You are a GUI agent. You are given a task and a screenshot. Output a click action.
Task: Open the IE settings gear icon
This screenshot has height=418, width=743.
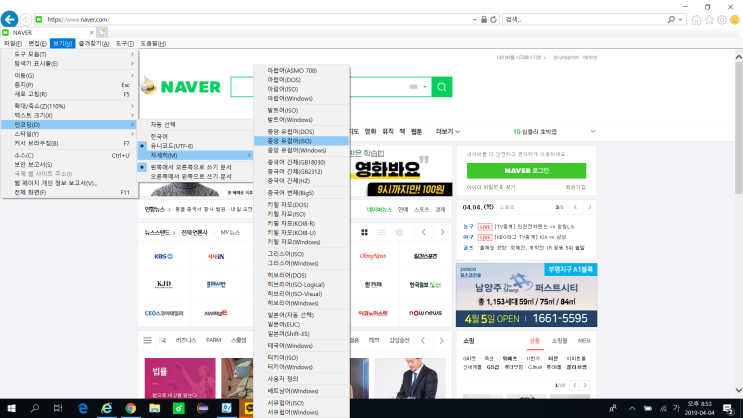point(722,19)
